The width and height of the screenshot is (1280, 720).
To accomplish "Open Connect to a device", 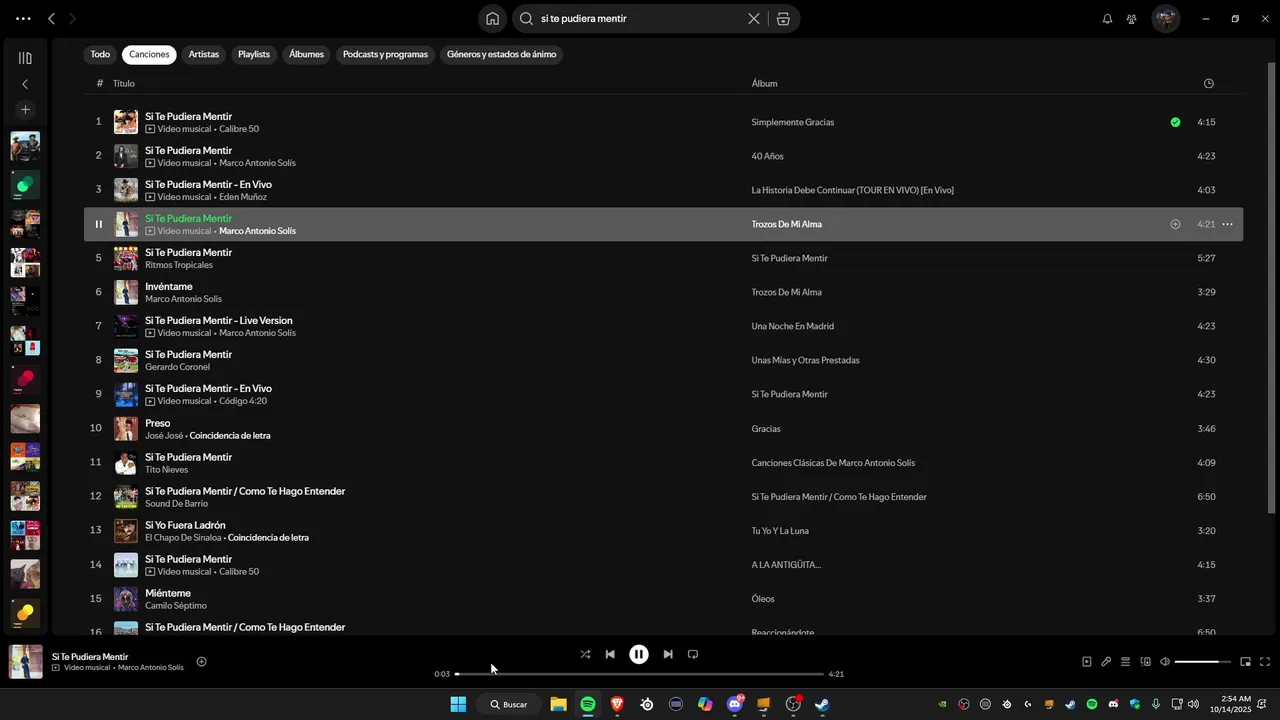I will click(1145, 661).
